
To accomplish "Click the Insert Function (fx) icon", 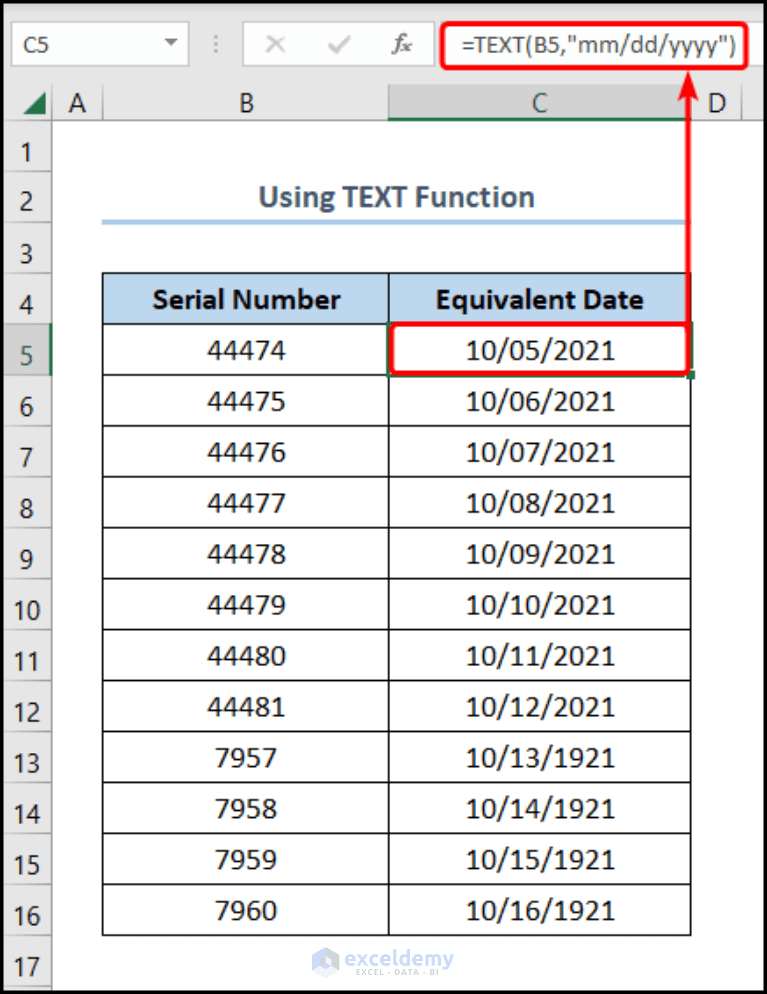I will point(401,44).
